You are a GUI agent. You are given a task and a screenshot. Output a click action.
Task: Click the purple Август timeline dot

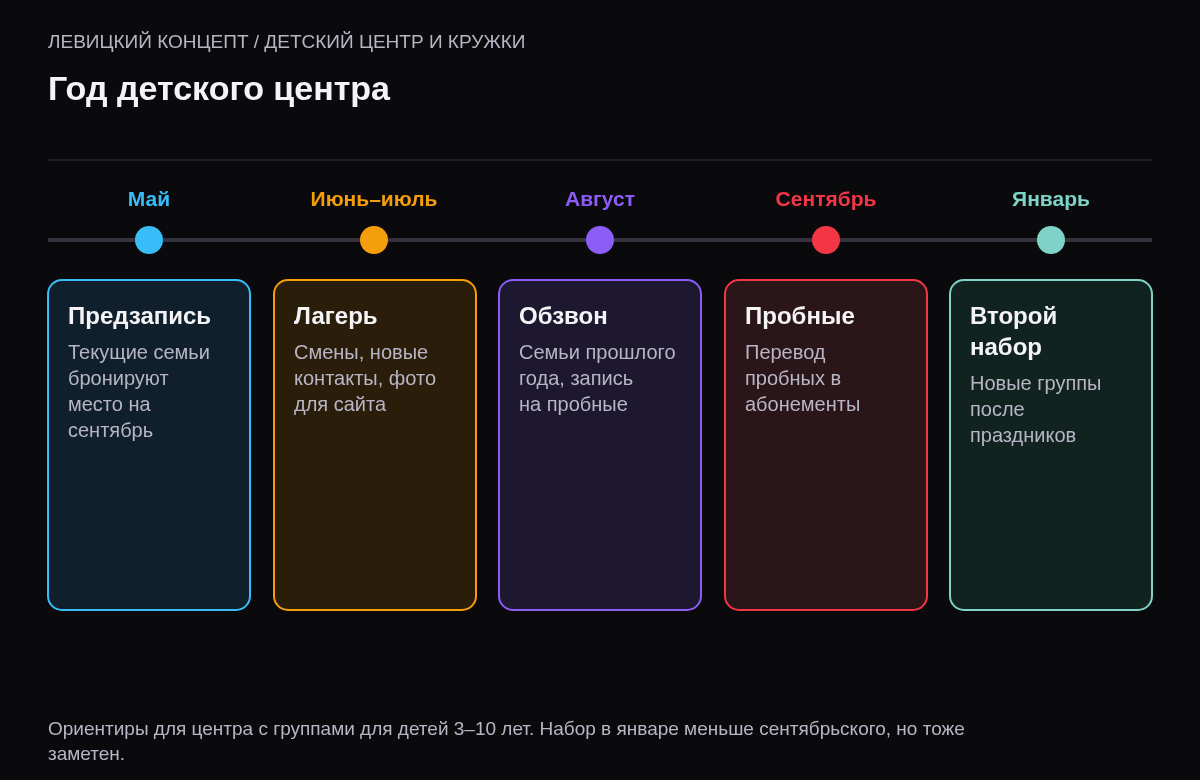pos(600,240)
